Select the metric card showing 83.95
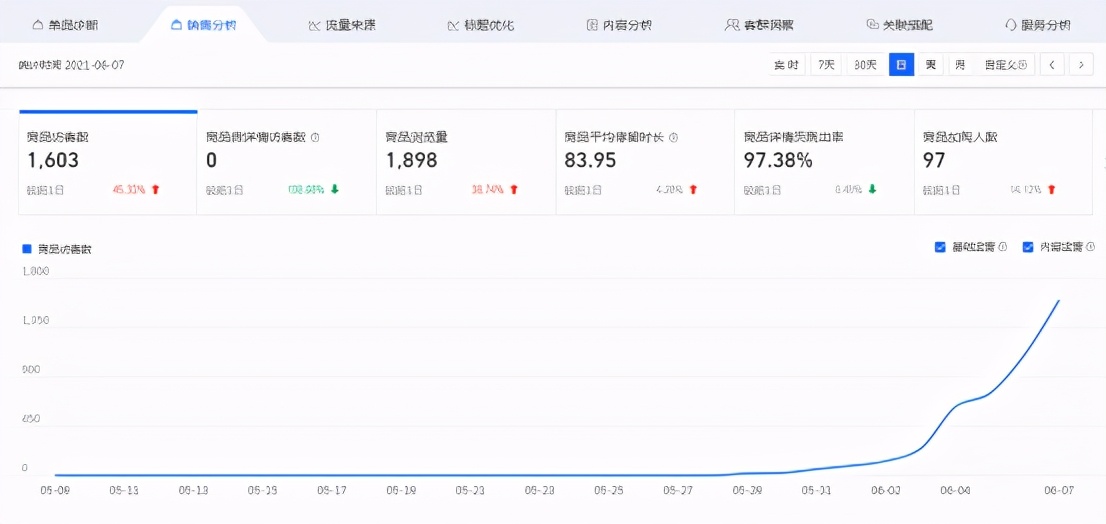This screenshot has height=524, width=1106. tap(645, 163)
